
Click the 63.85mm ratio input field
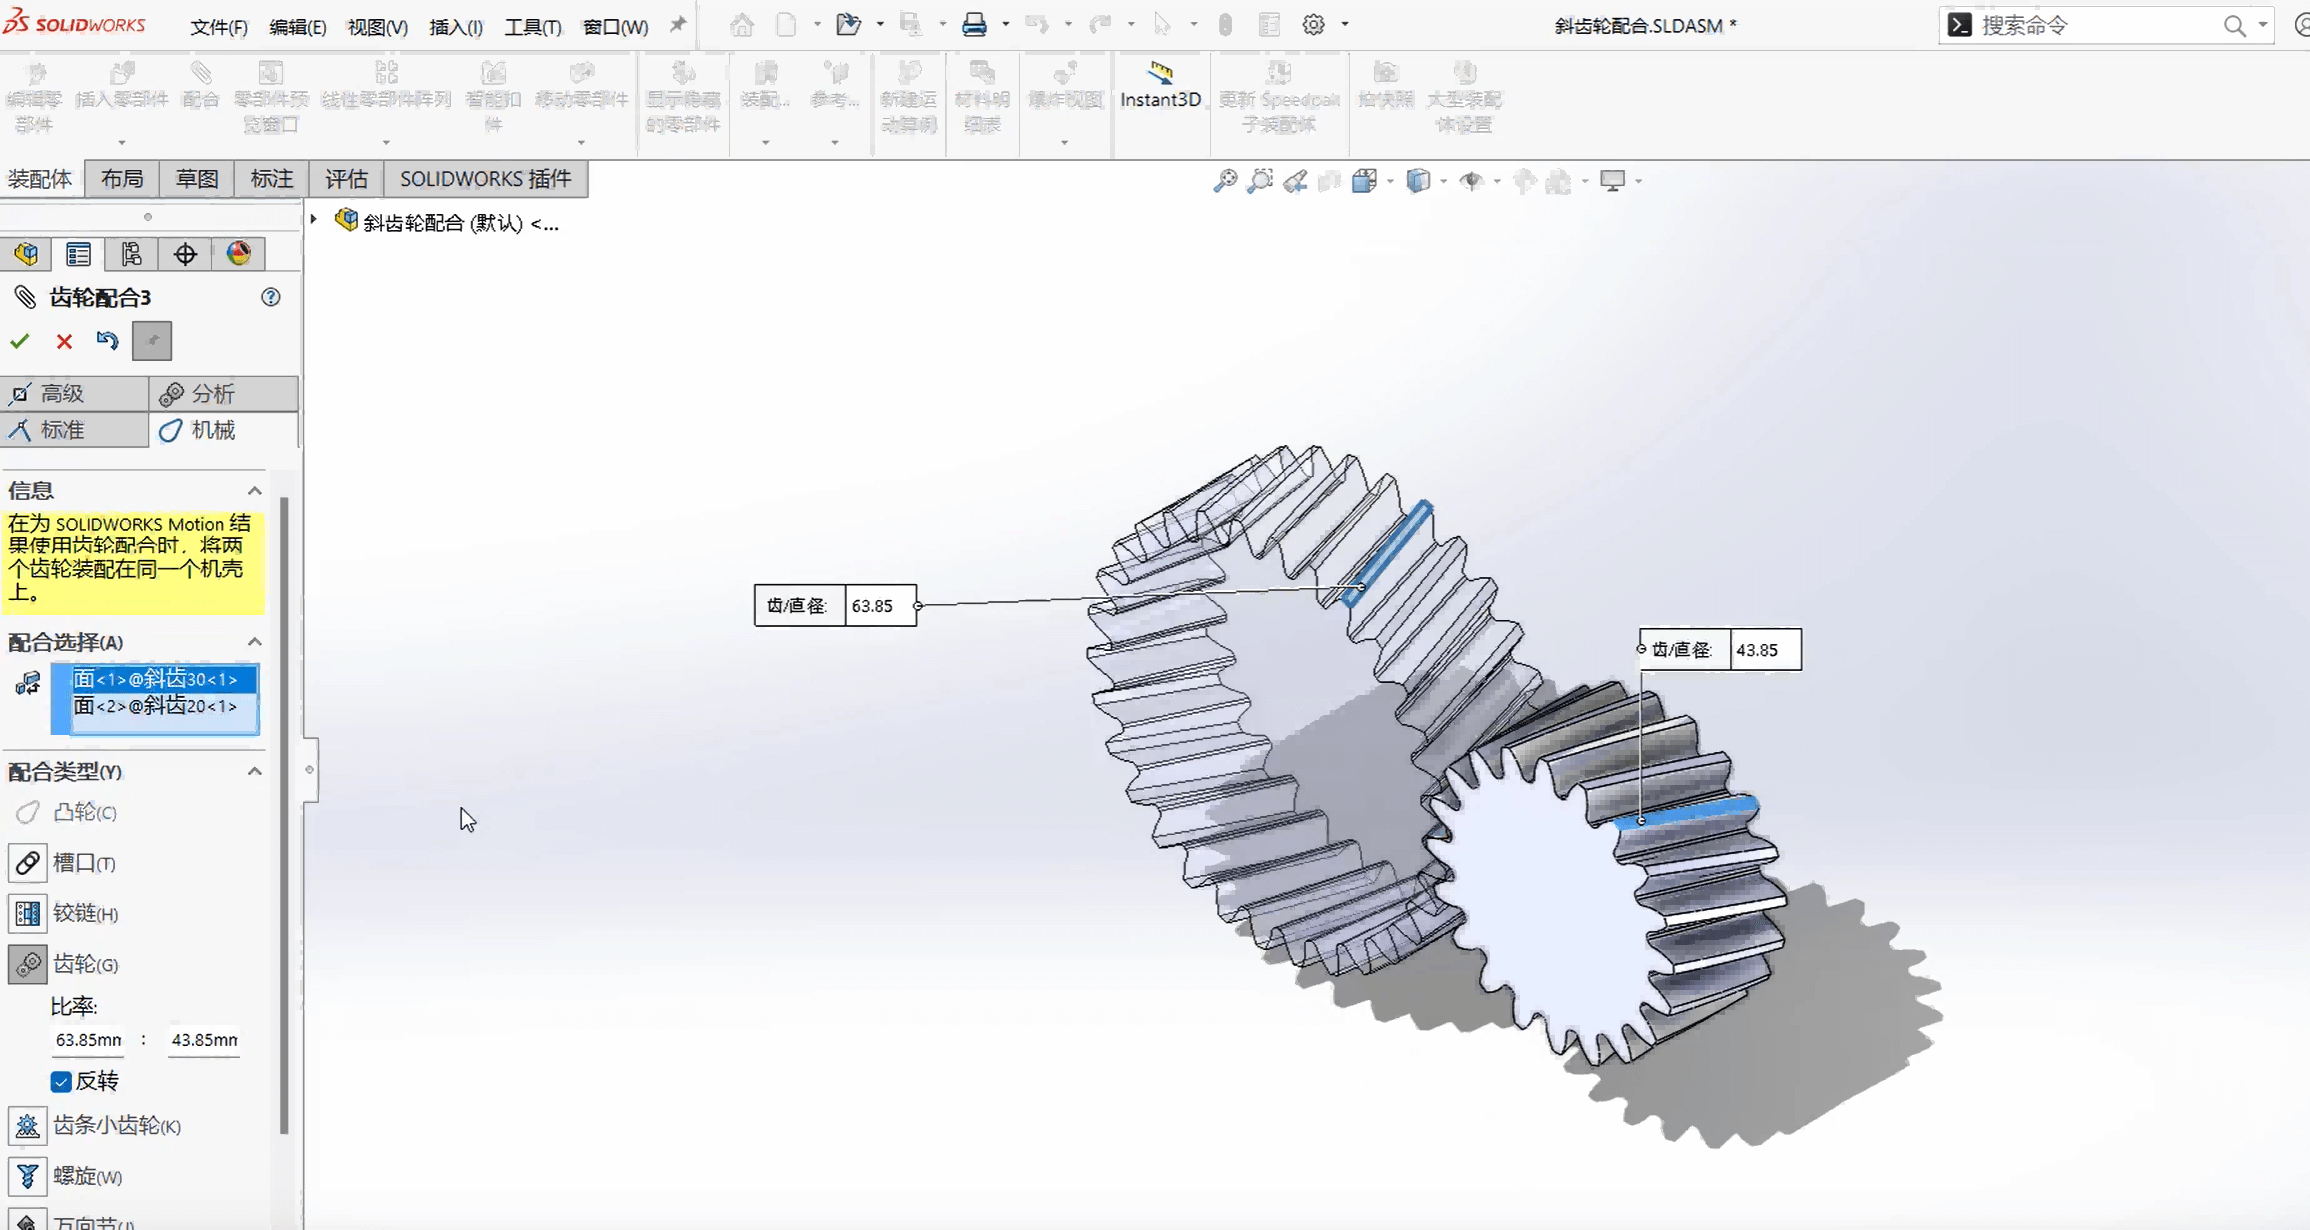coord(88,1040)
